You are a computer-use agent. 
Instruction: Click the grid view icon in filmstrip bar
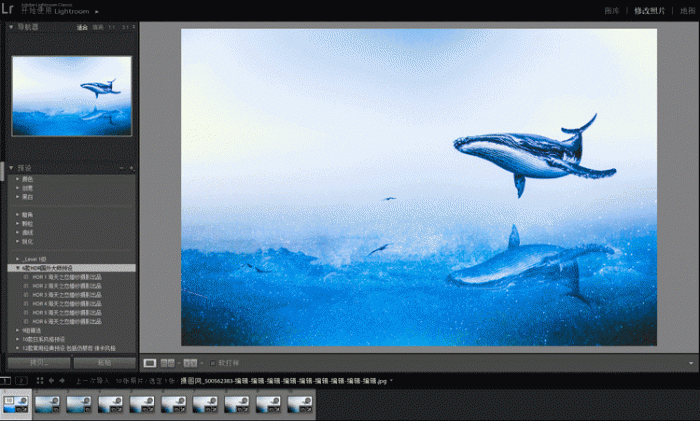[40, 381]
